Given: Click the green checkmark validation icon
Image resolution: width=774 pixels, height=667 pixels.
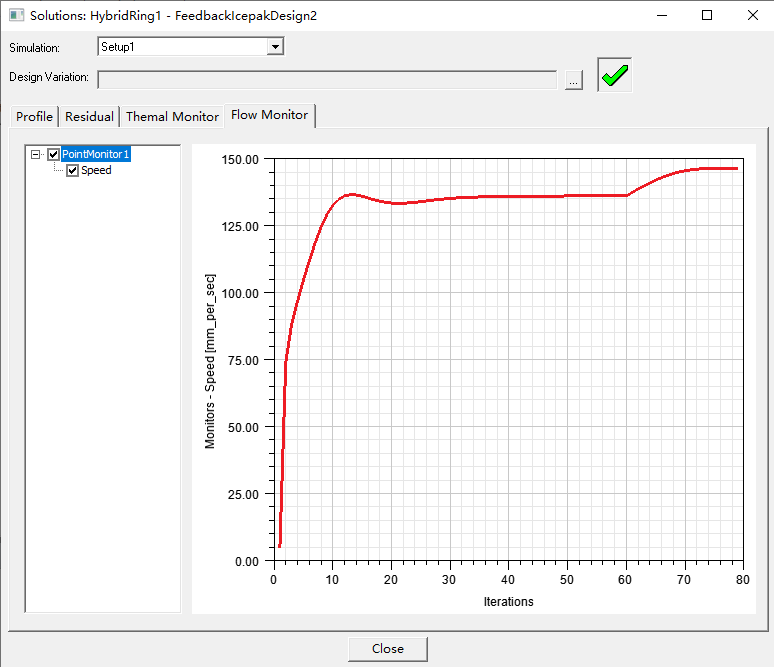Looking at the screenshot, I should 615,76.
